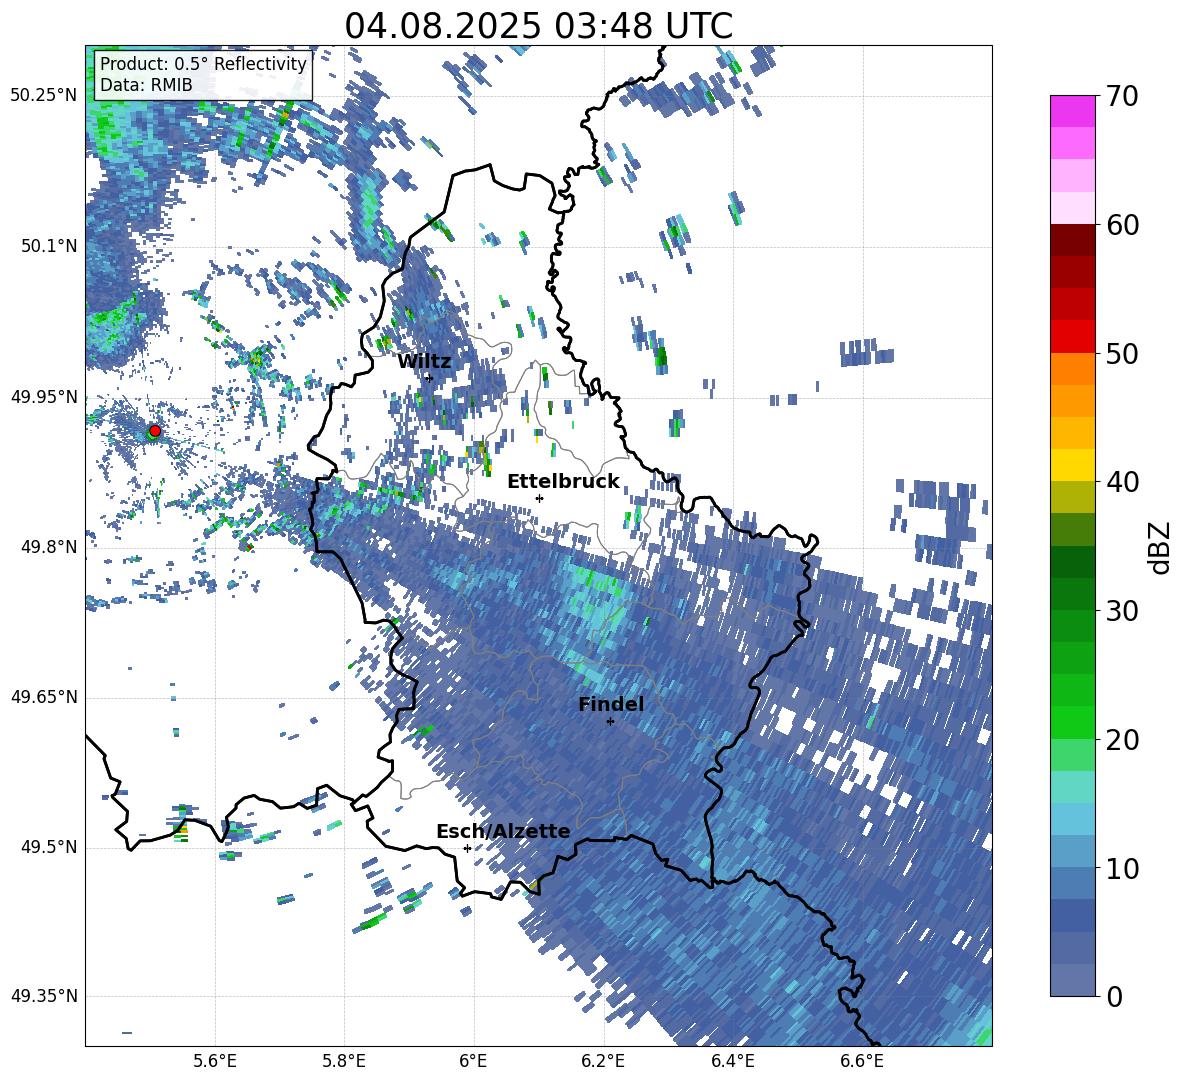Click the 60 tick on colorbar
Image resolution: width=1184 pixels, height=1081 pixels.
1121,225
